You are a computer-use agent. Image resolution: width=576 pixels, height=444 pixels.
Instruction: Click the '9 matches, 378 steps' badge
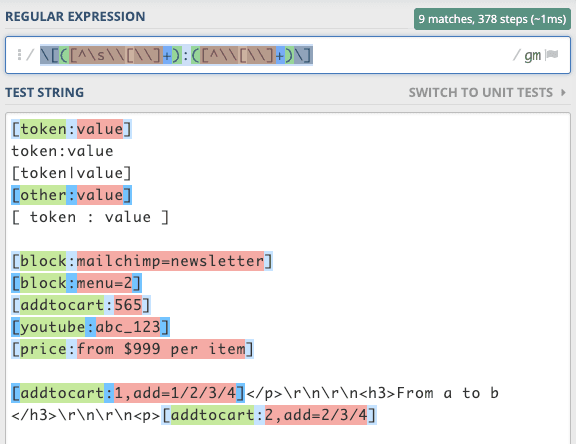492,19
